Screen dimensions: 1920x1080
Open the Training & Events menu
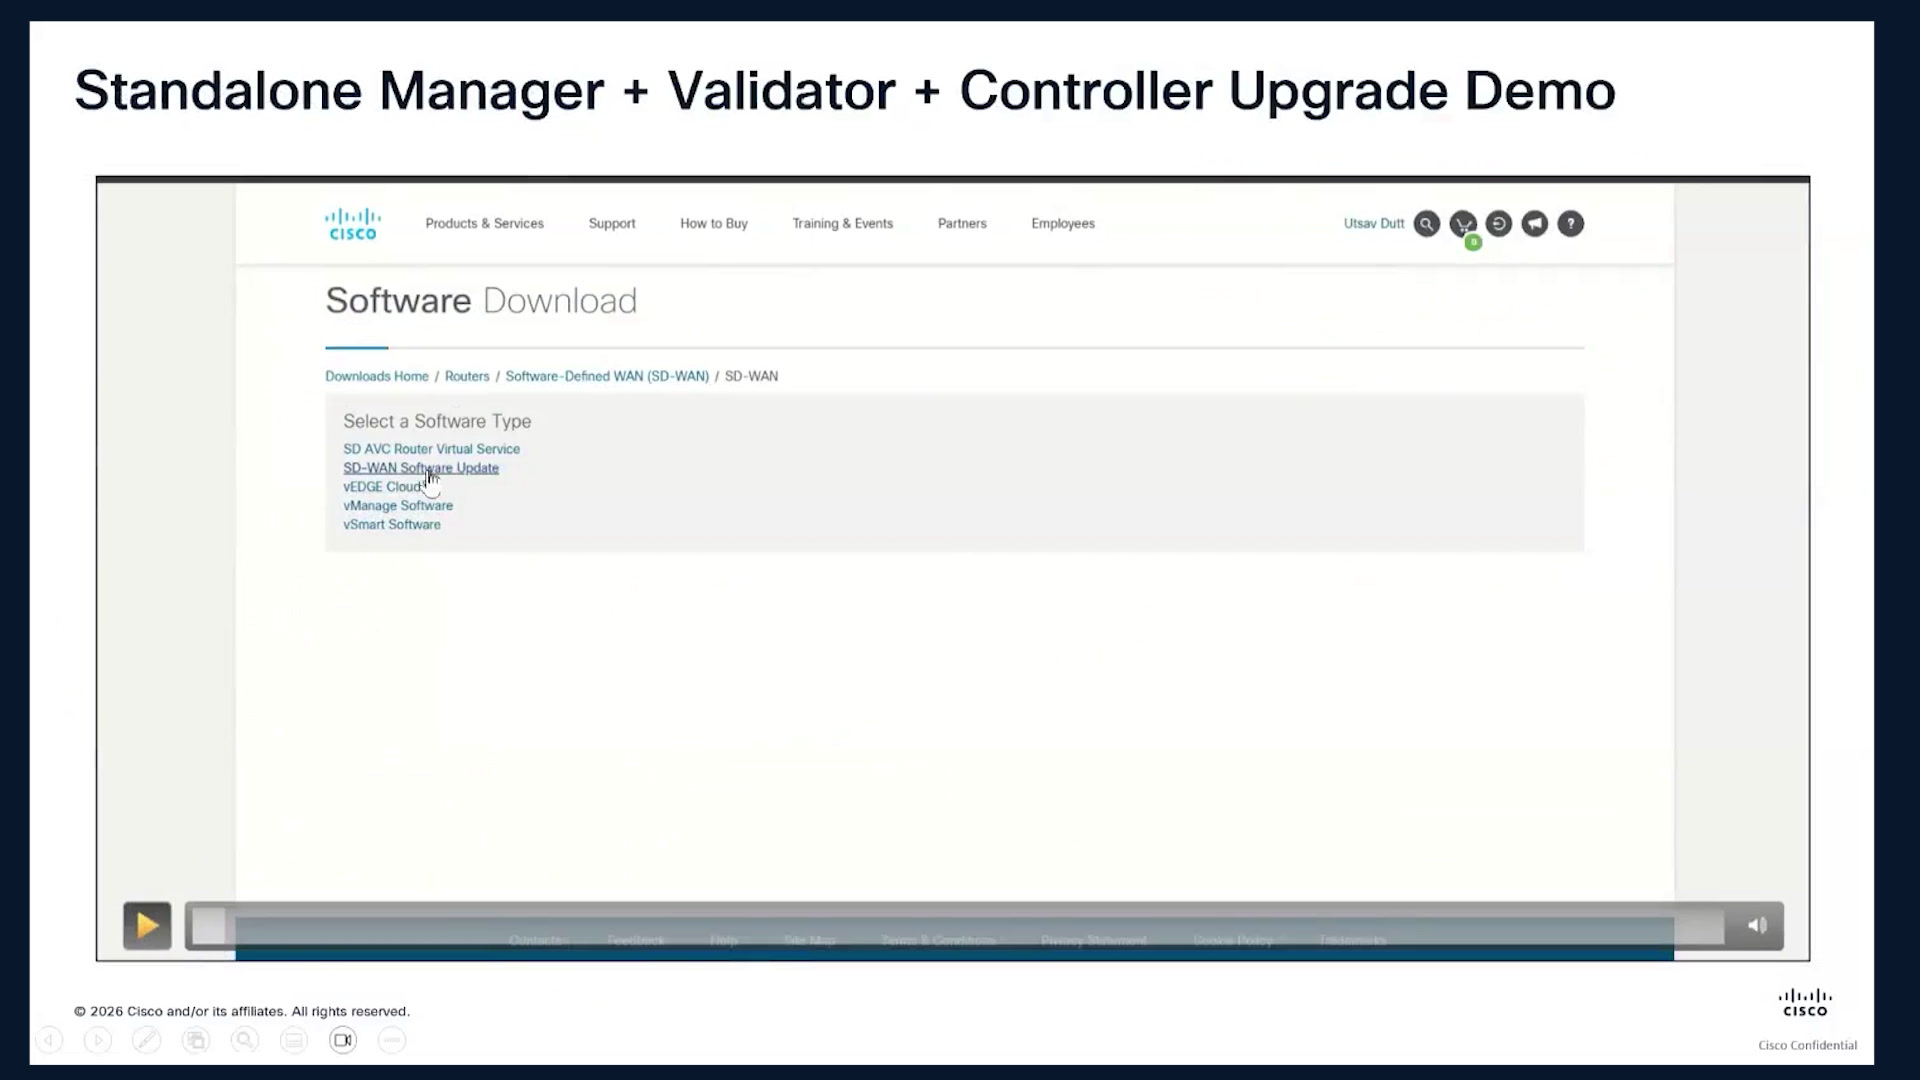[x=843, y=224]
